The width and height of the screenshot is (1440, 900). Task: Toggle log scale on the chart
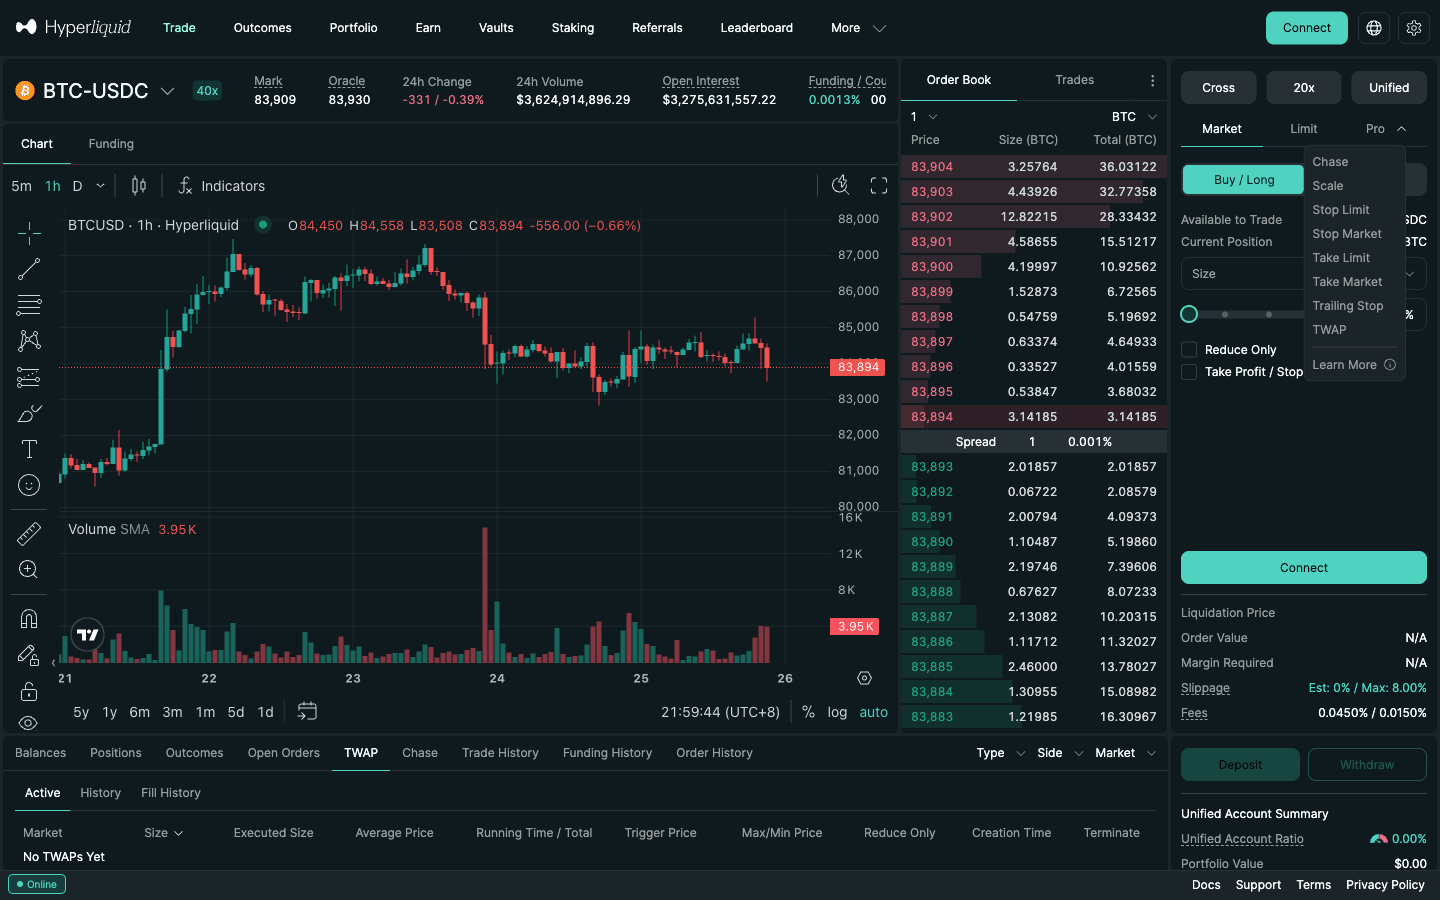[x=837, y=712]
